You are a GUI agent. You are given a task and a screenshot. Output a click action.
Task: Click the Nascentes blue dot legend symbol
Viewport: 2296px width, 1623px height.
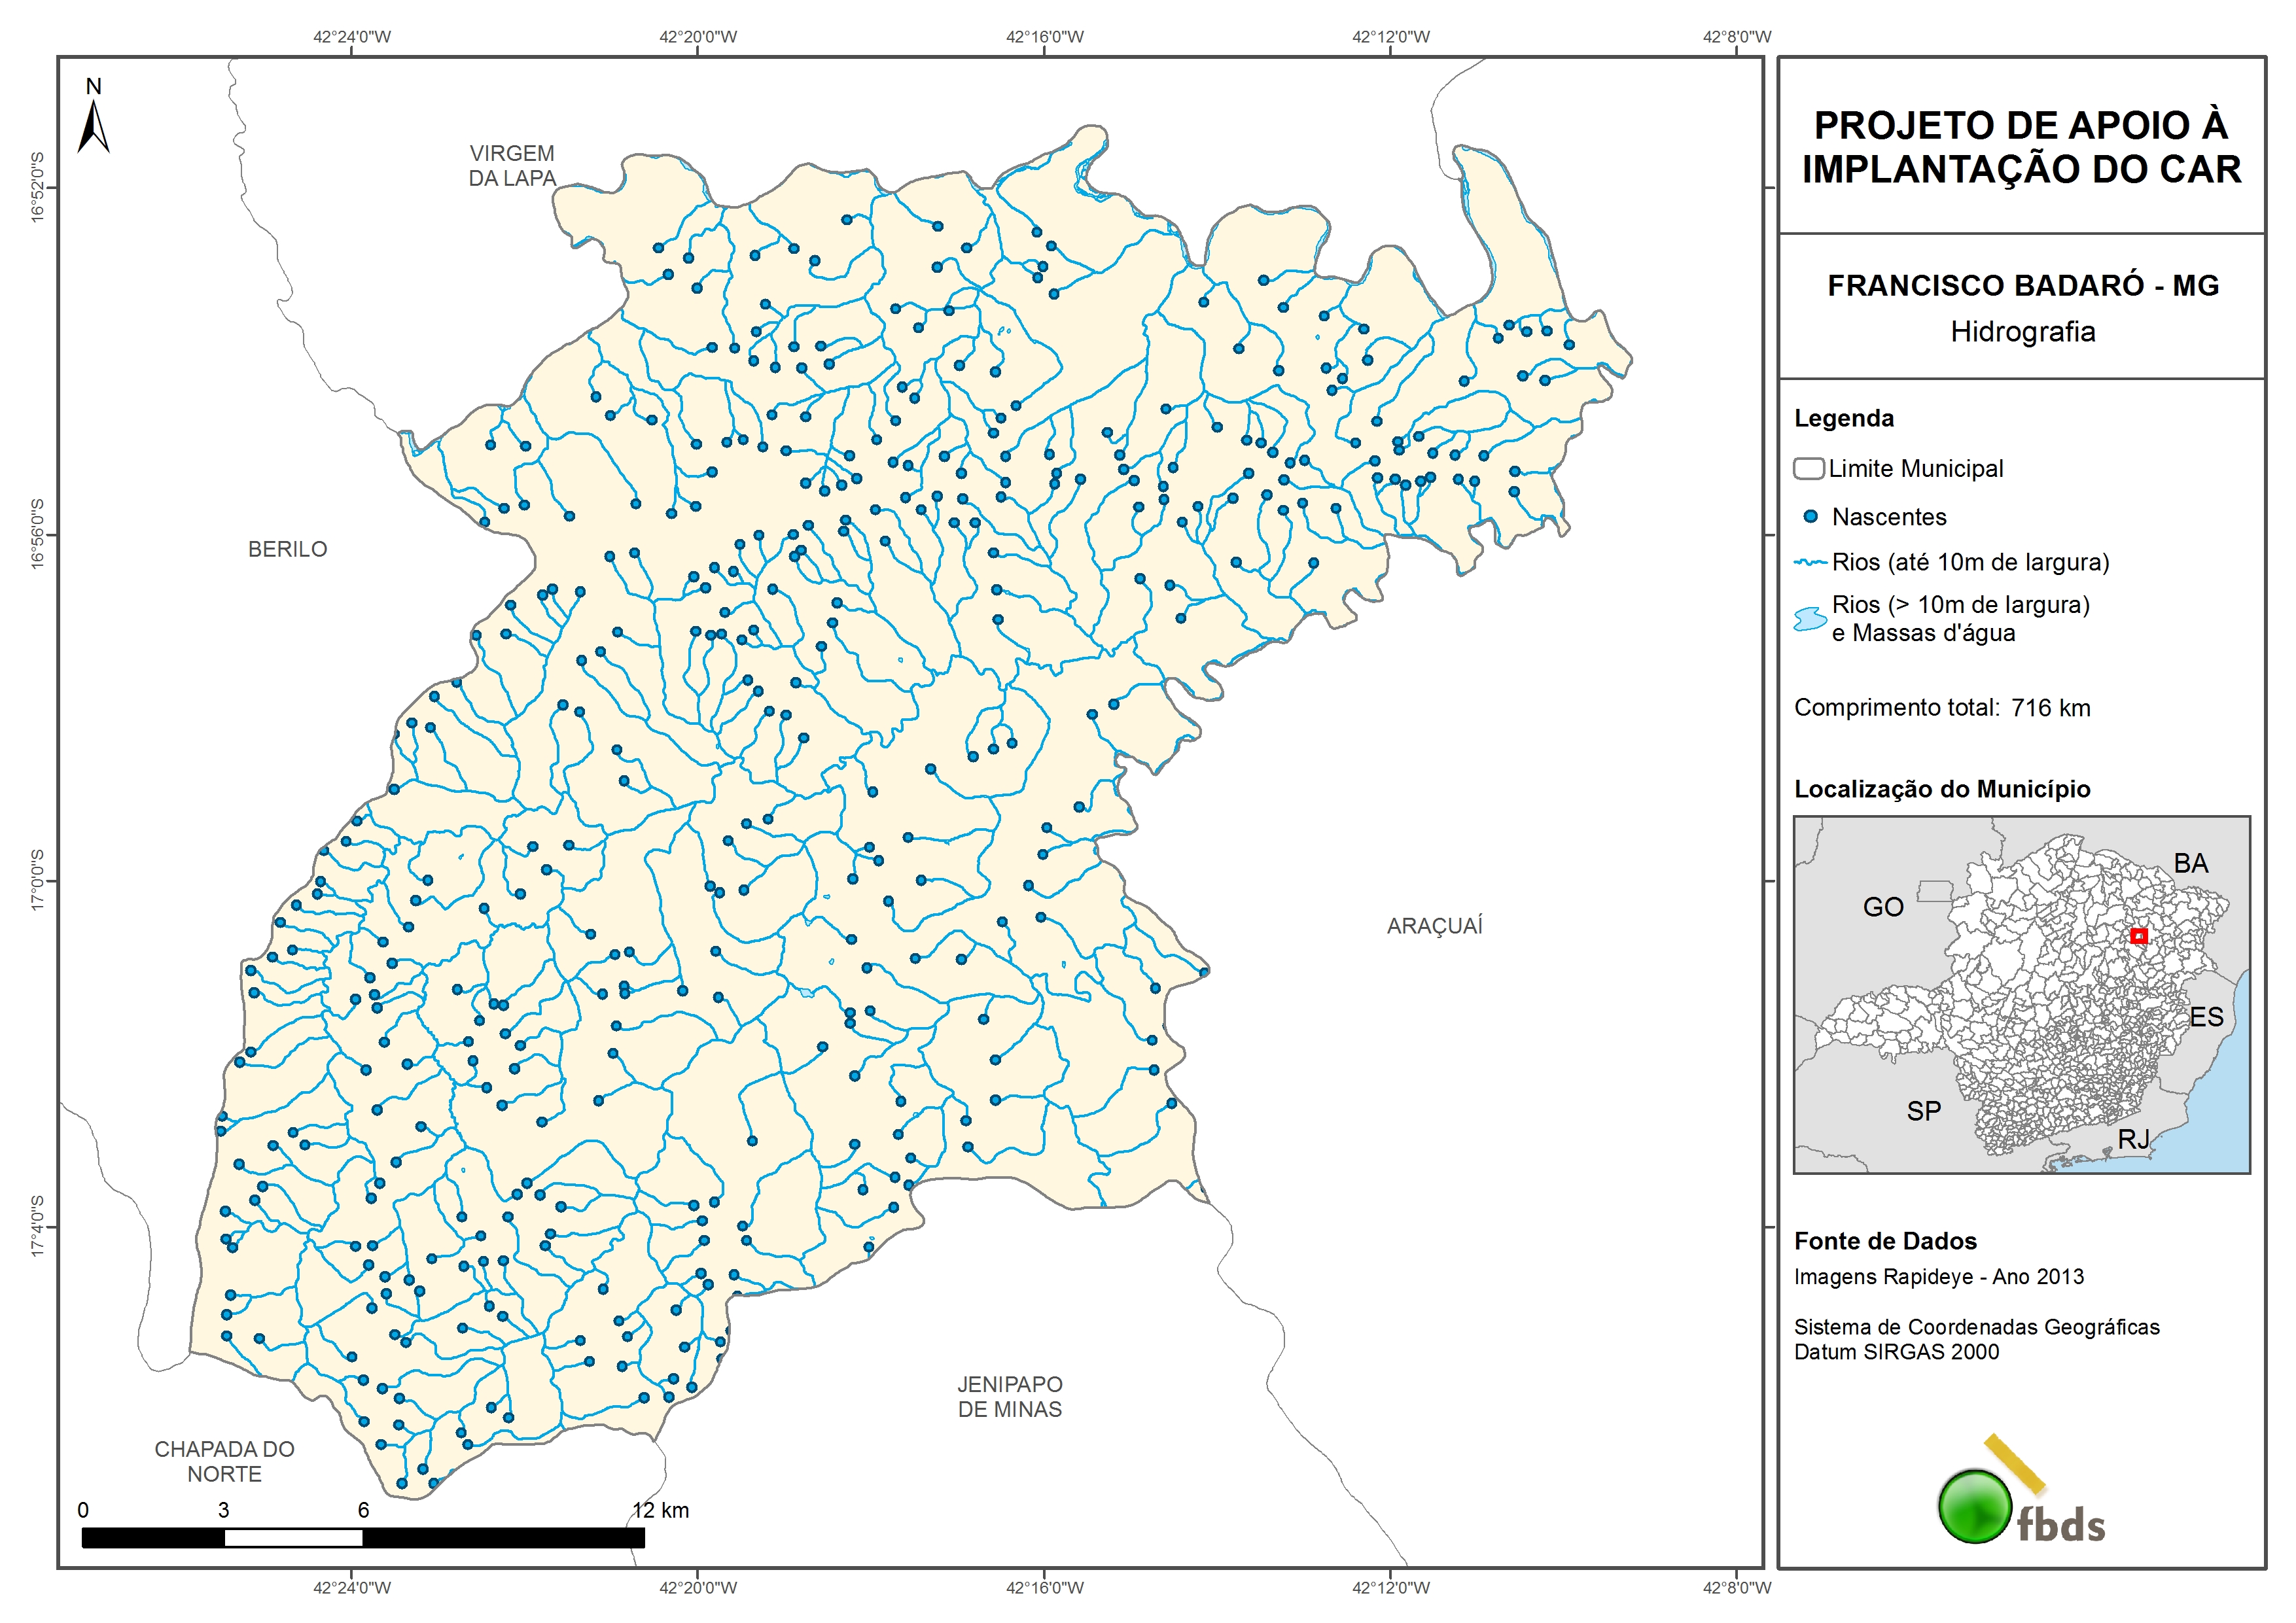pyautogui.click(x=1810, y=517)
